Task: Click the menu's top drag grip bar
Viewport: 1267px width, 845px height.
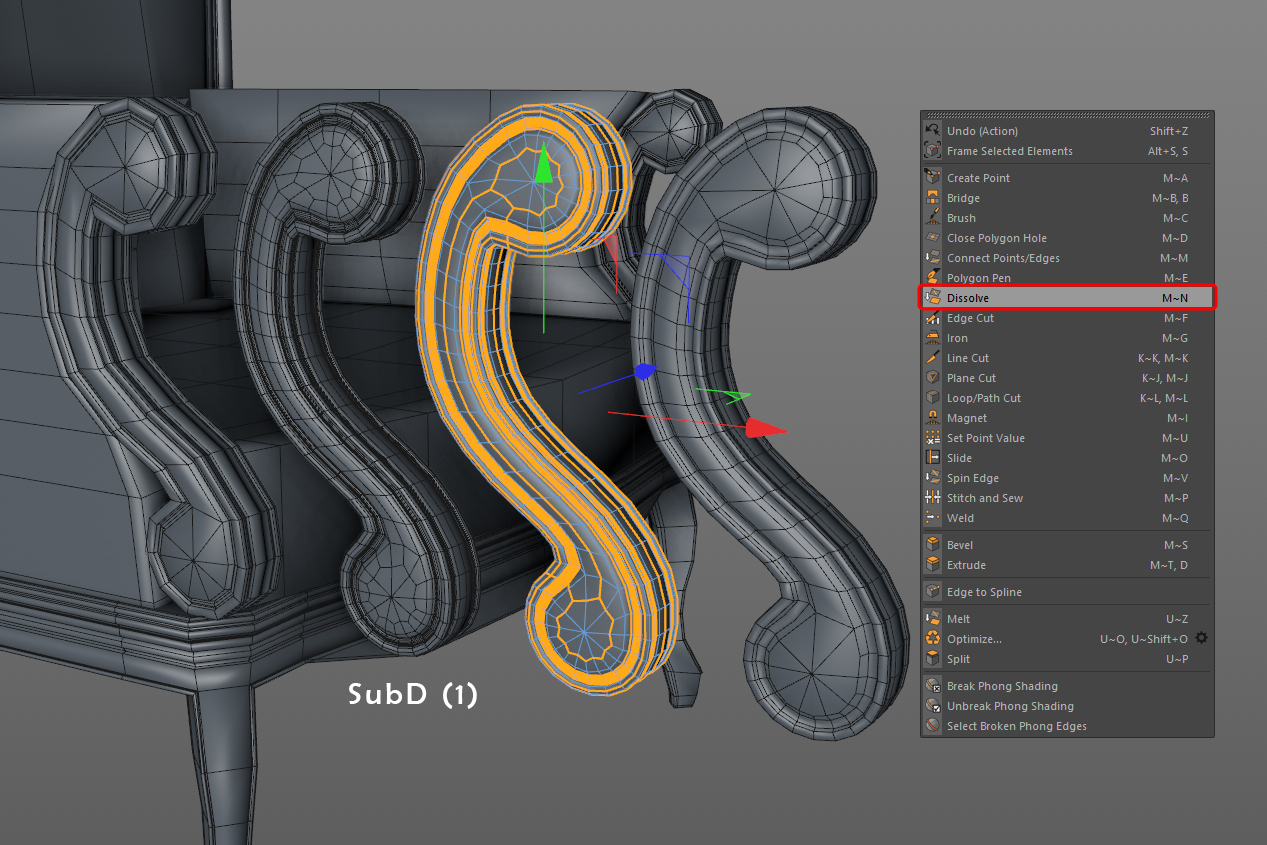Action: point(1066,115)
